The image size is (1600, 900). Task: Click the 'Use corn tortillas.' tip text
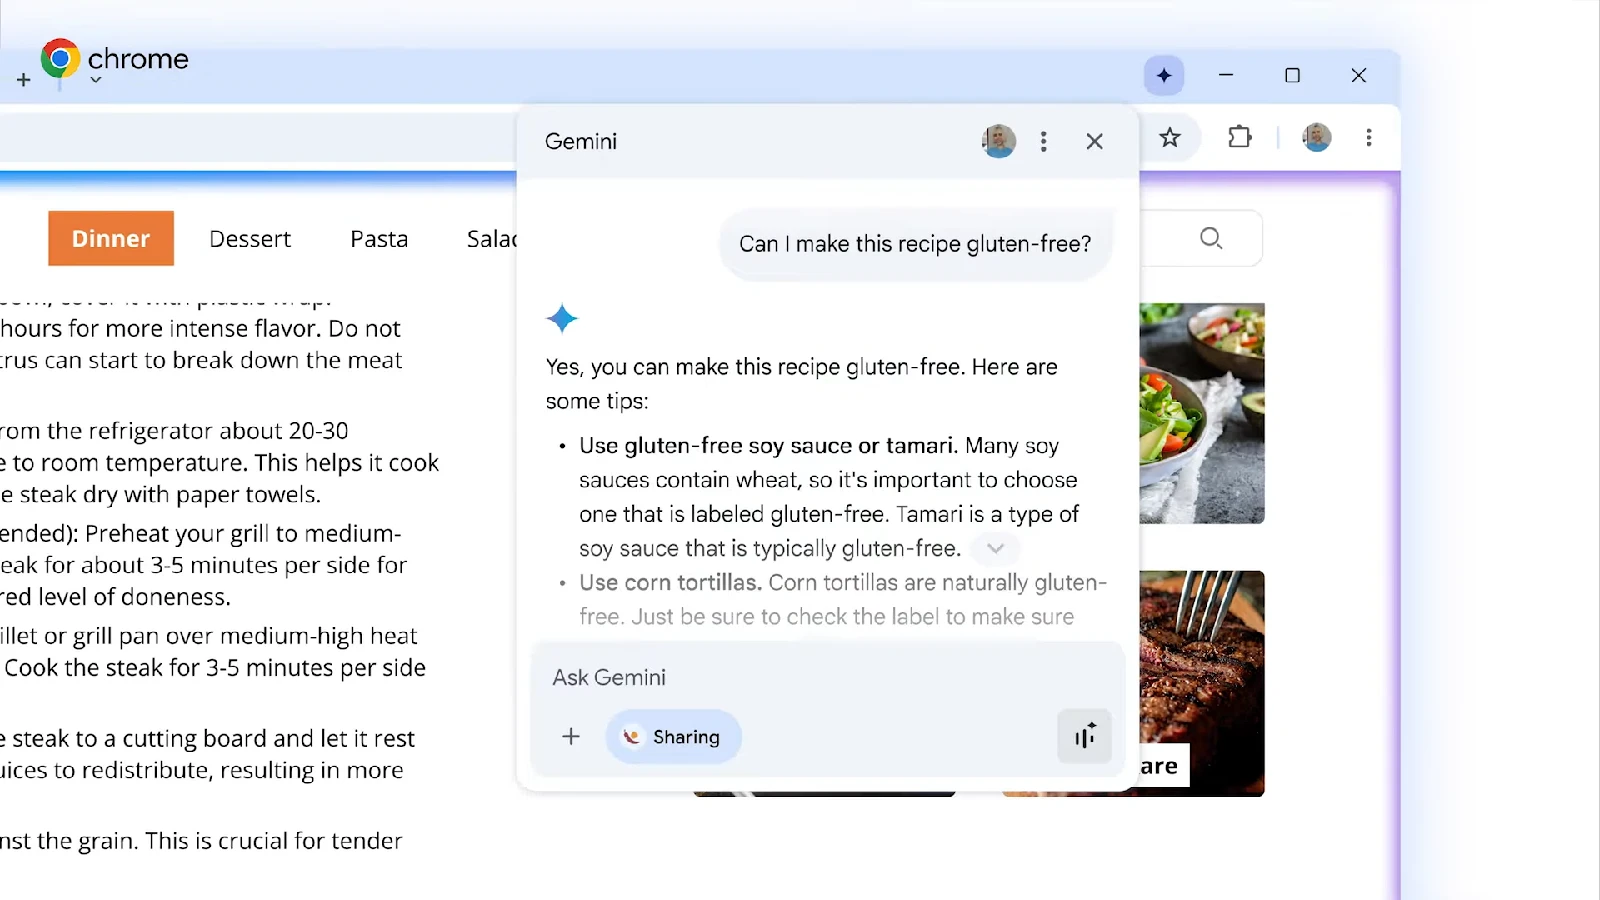click(x=671, y=583)
